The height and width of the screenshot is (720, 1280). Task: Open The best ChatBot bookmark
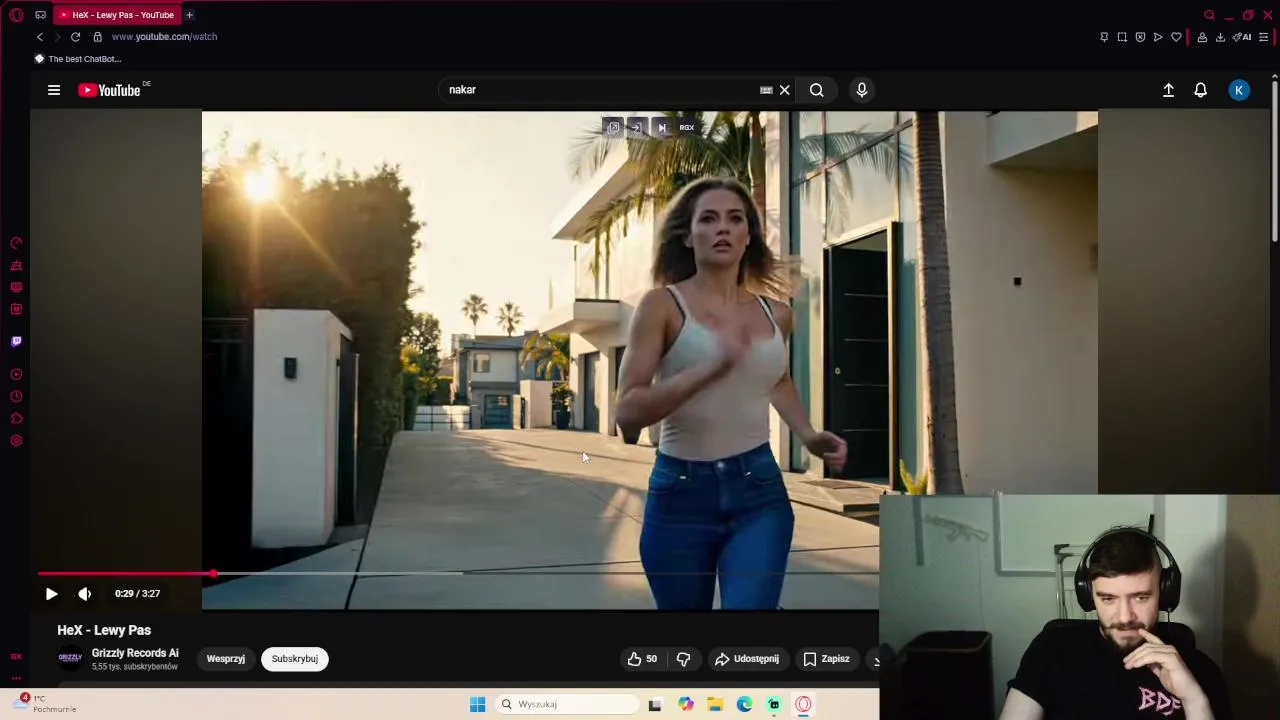[x=78, y=59]
